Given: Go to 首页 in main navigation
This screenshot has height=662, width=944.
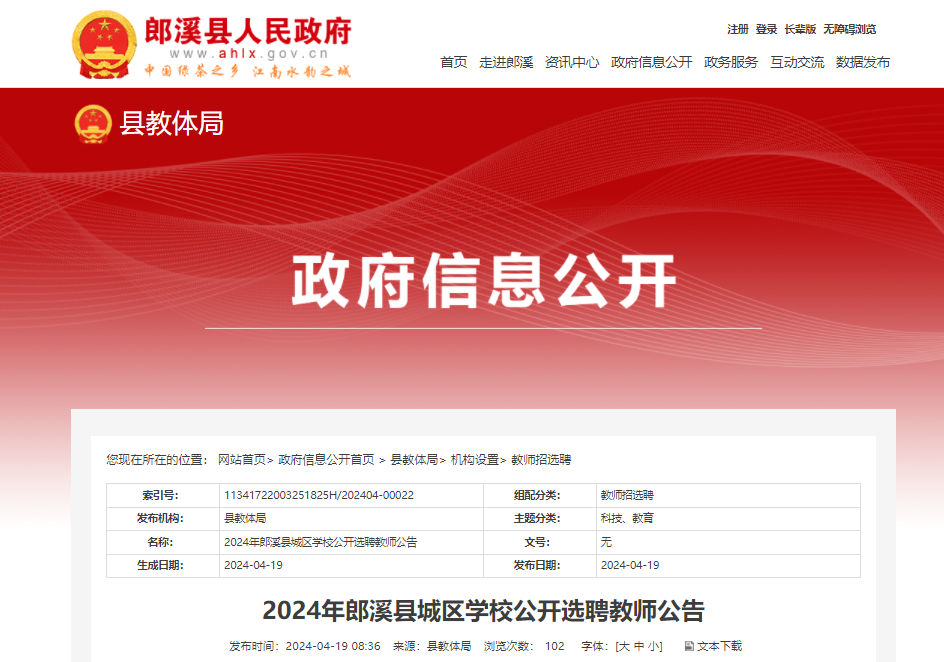Looking at the screenshot, I should pyautogui.click(x=453, y=62).
